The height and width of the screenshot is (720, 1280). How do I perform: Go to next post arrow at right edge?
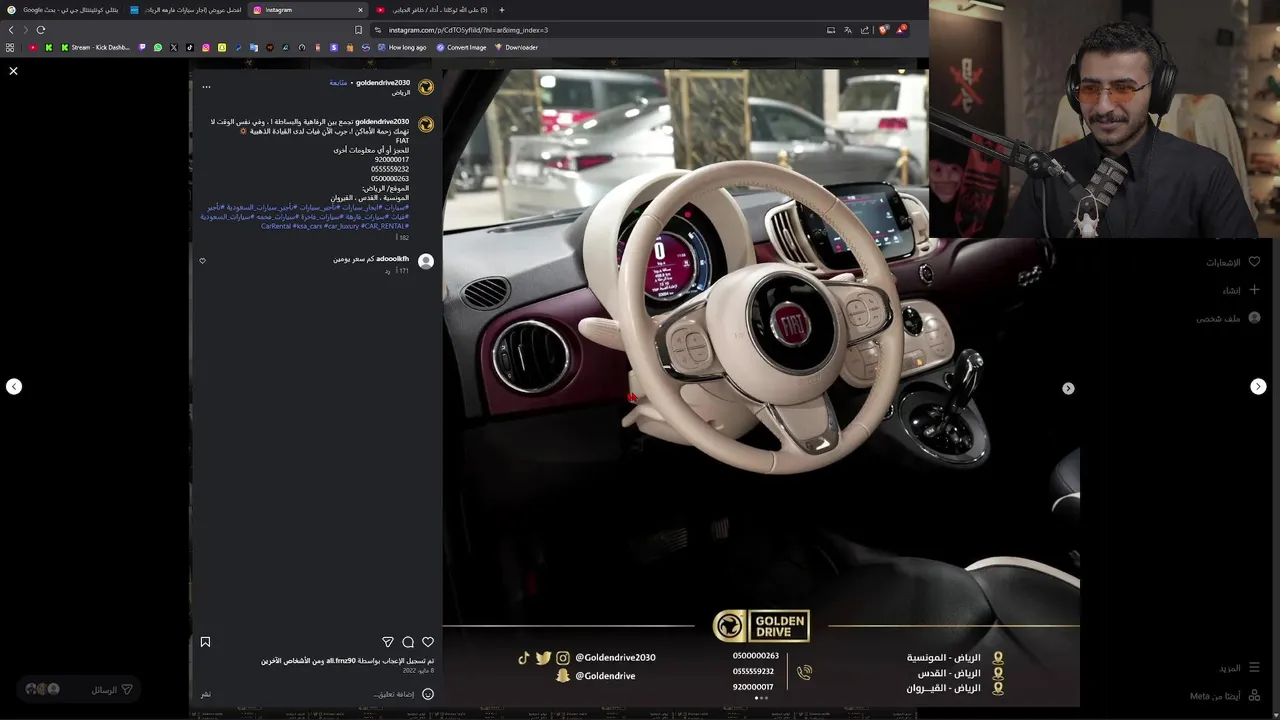pyautogui.click(x=1258, y=387)
